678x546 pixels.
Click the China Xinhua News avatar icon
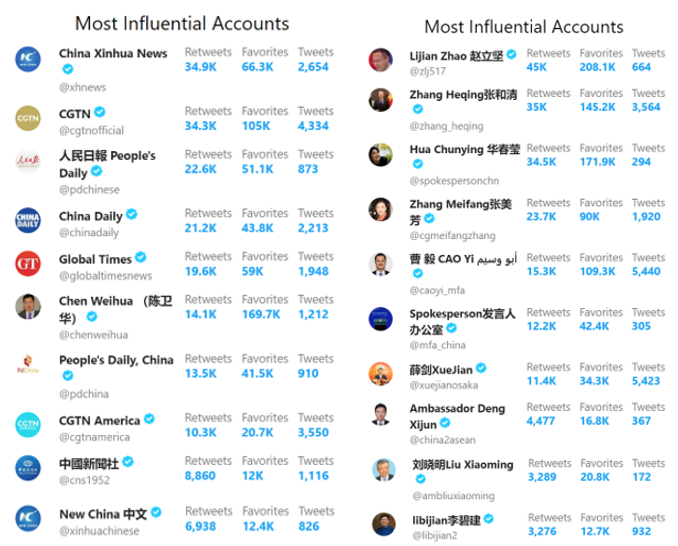[28, 59]
